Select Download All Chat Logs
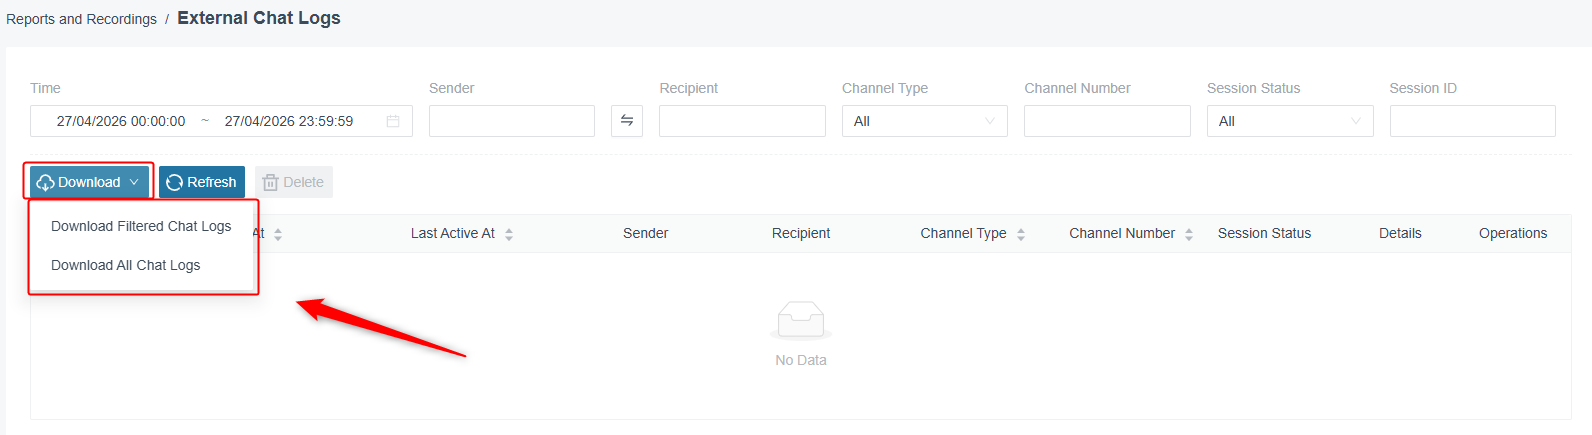1592x435 pixels. coord(126,265)
